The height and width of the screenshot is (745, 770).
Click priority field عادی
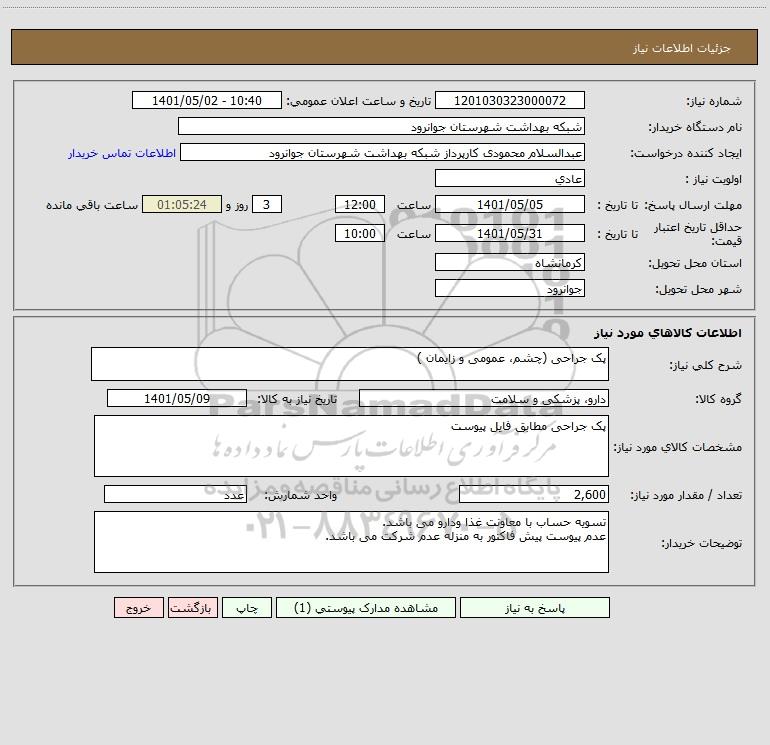510,179
